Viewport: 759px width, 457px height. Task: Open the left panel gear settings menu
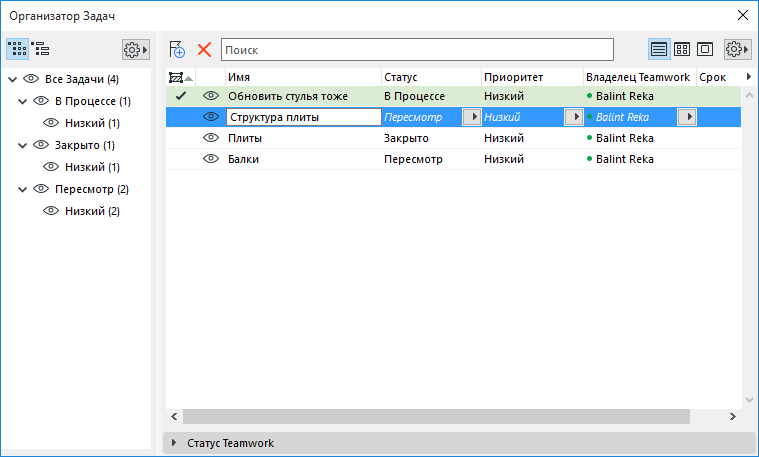(136, 49)
